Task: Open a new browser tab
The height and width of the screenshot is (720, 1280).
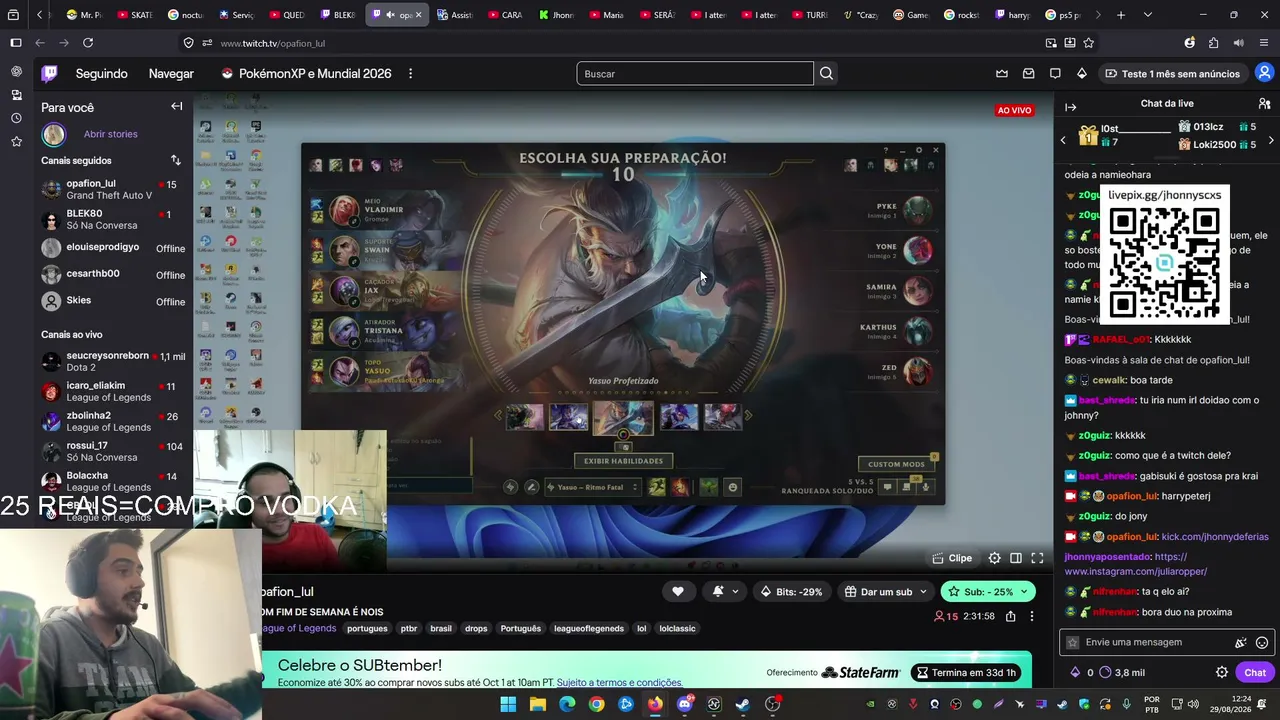Action: point(1121,15)
